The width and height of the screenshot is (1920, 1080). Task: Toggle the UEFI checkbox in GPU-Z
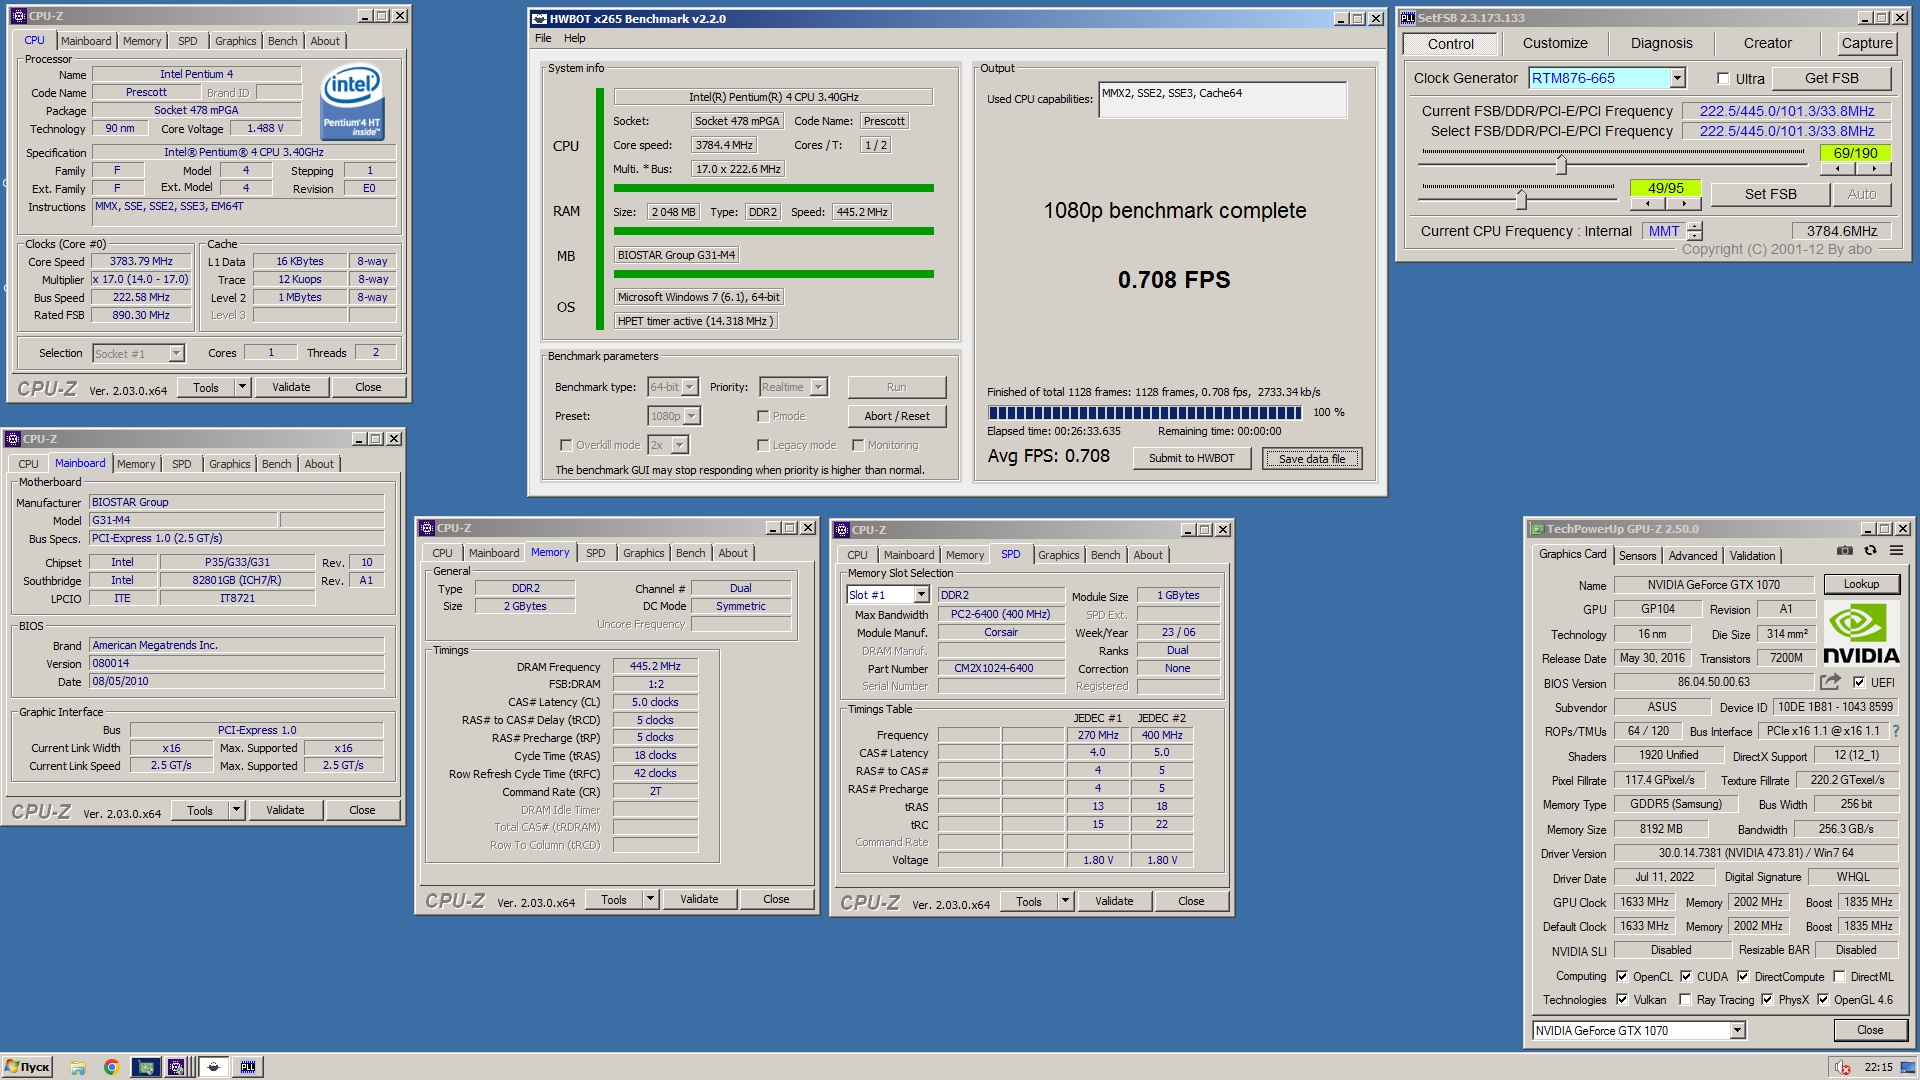1859,682
